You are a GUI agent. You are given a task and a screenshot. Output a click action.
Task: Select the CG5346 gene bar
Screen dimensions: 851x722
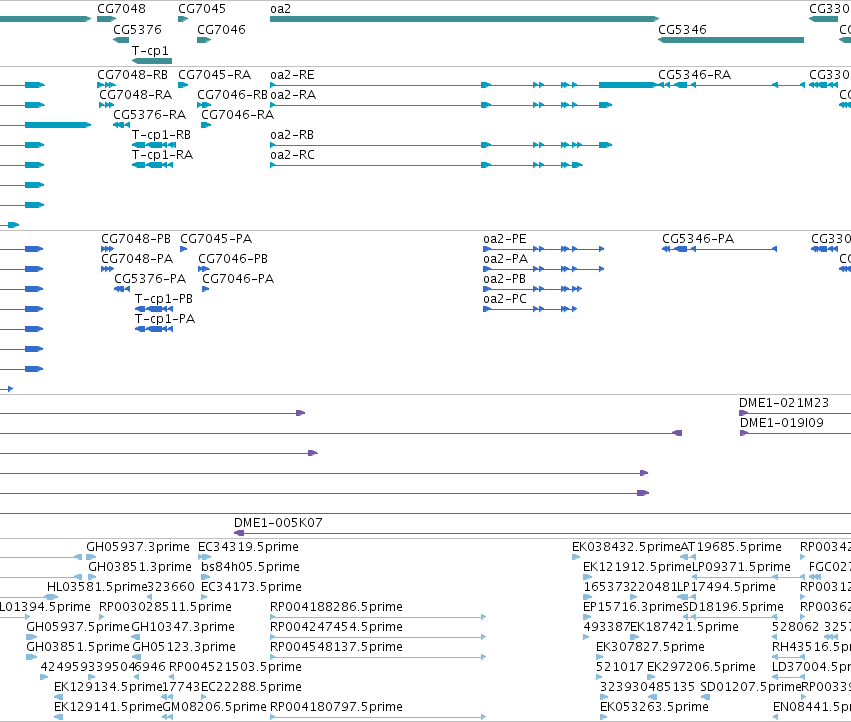coord(731,40)
